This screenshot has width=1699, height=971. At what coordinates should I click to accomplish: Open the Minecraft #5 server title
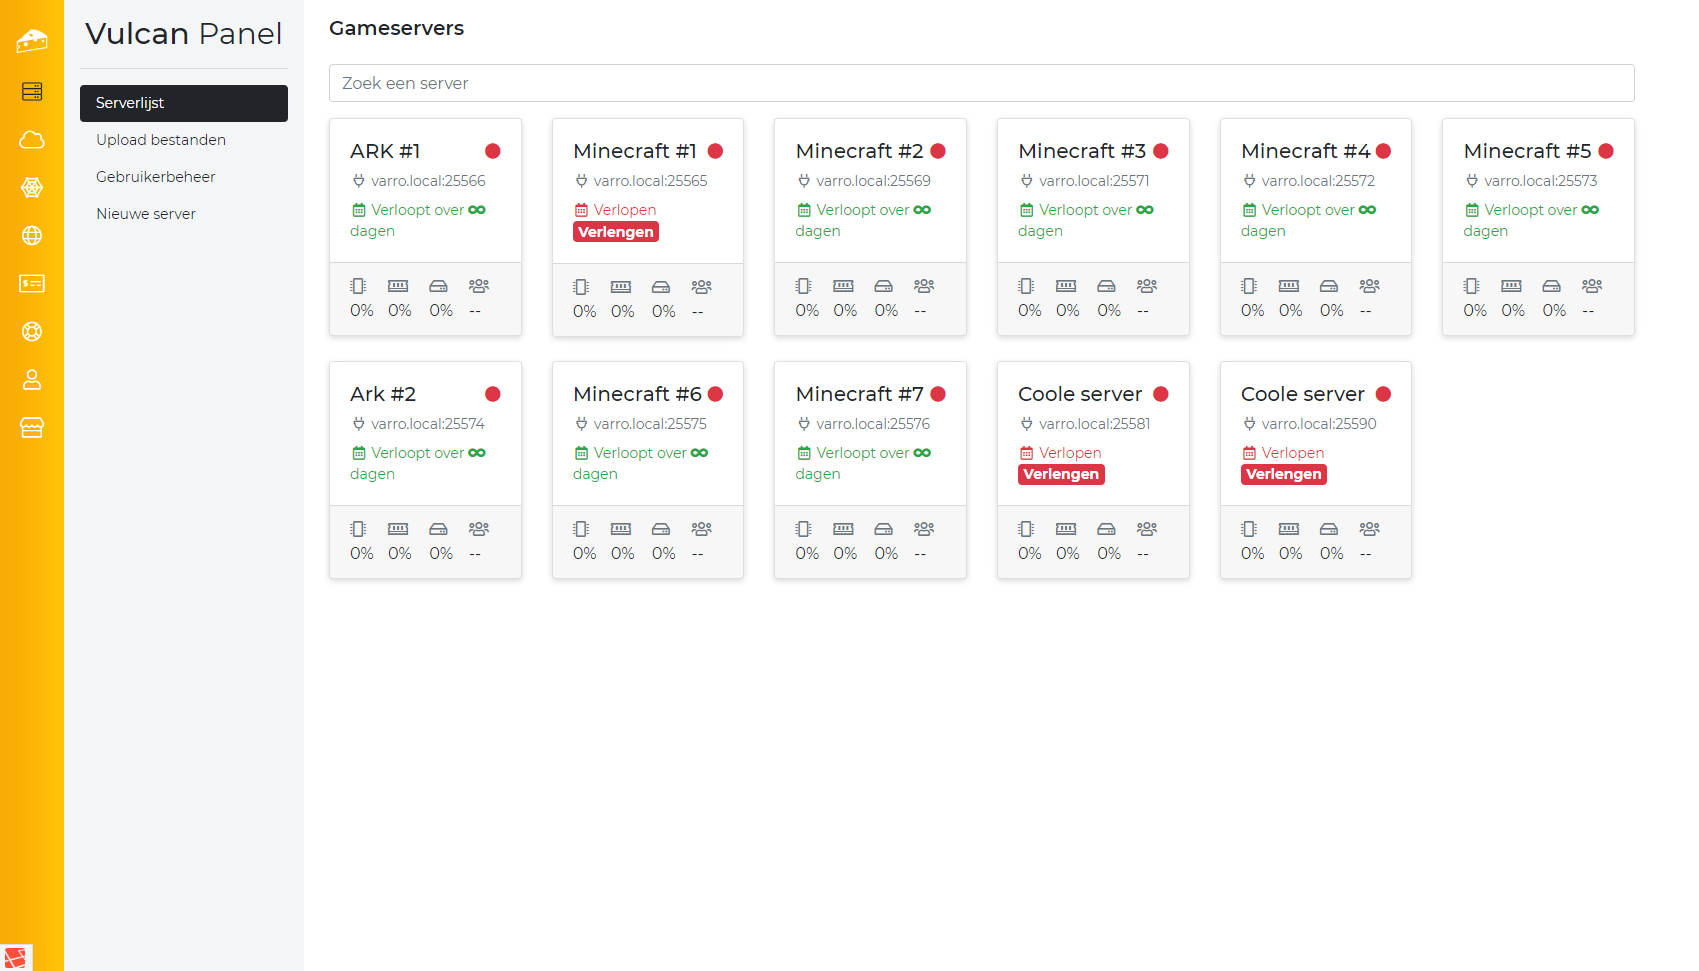click(x=1526, y=151)
